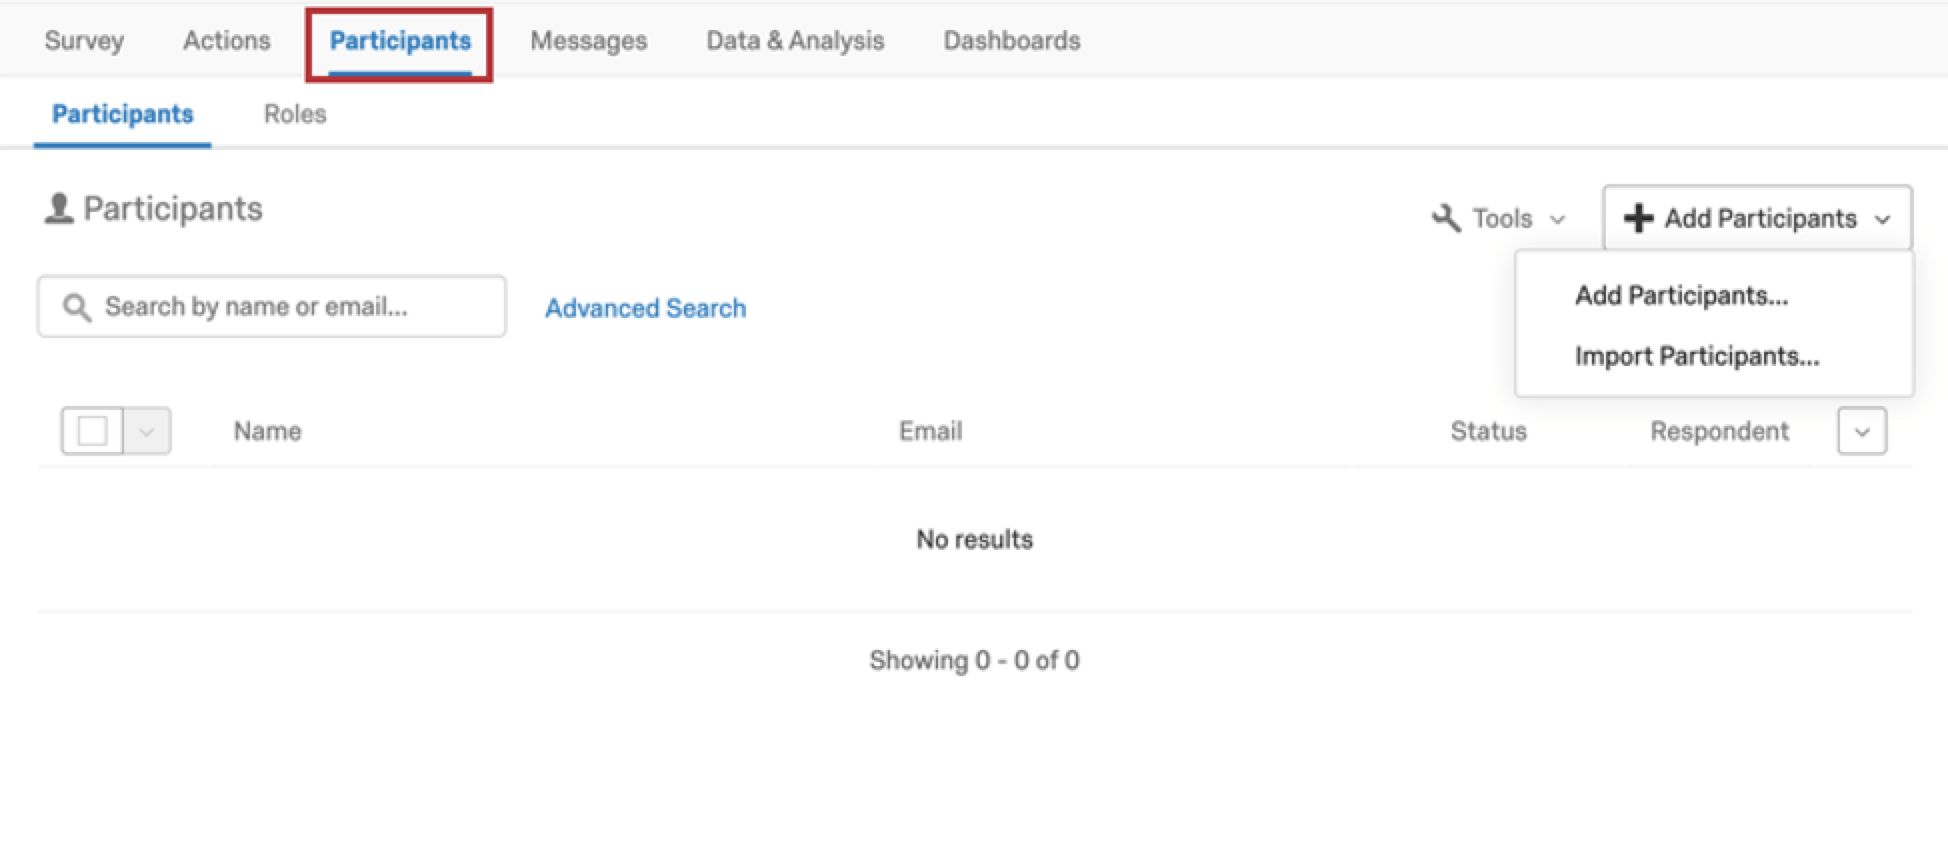Viewport: 1948px width, 848px height.
Task: Open the select-all checkbox dropdown arrow
Action: click(x=147, y=431)
